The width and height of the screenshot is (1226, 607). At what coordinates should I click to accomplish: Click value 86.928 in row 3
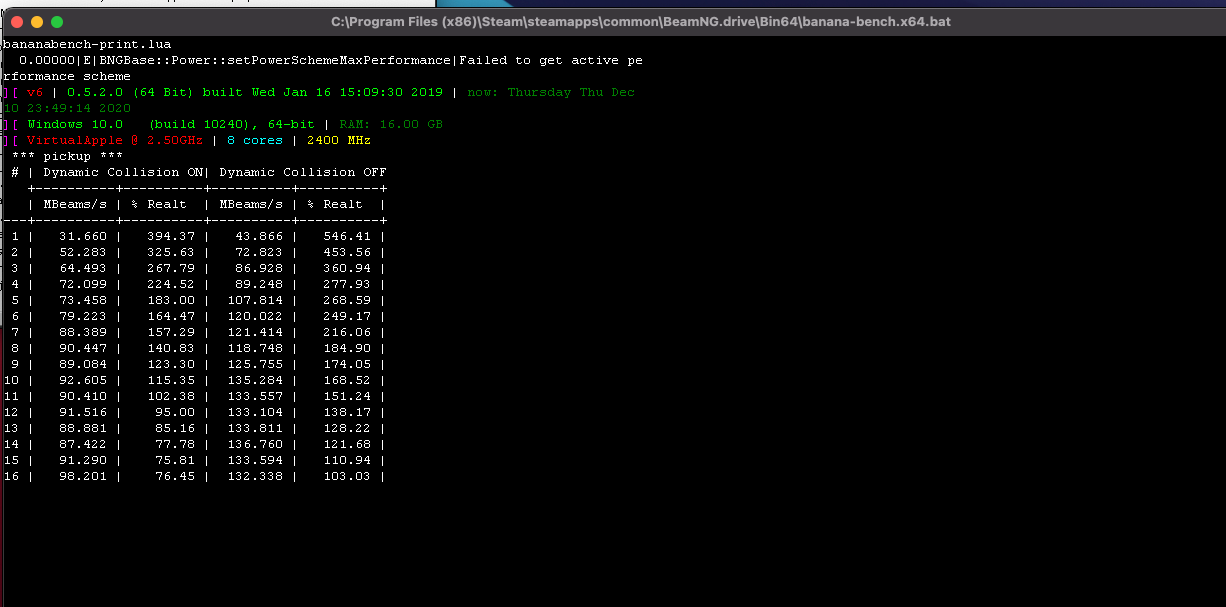259,268
